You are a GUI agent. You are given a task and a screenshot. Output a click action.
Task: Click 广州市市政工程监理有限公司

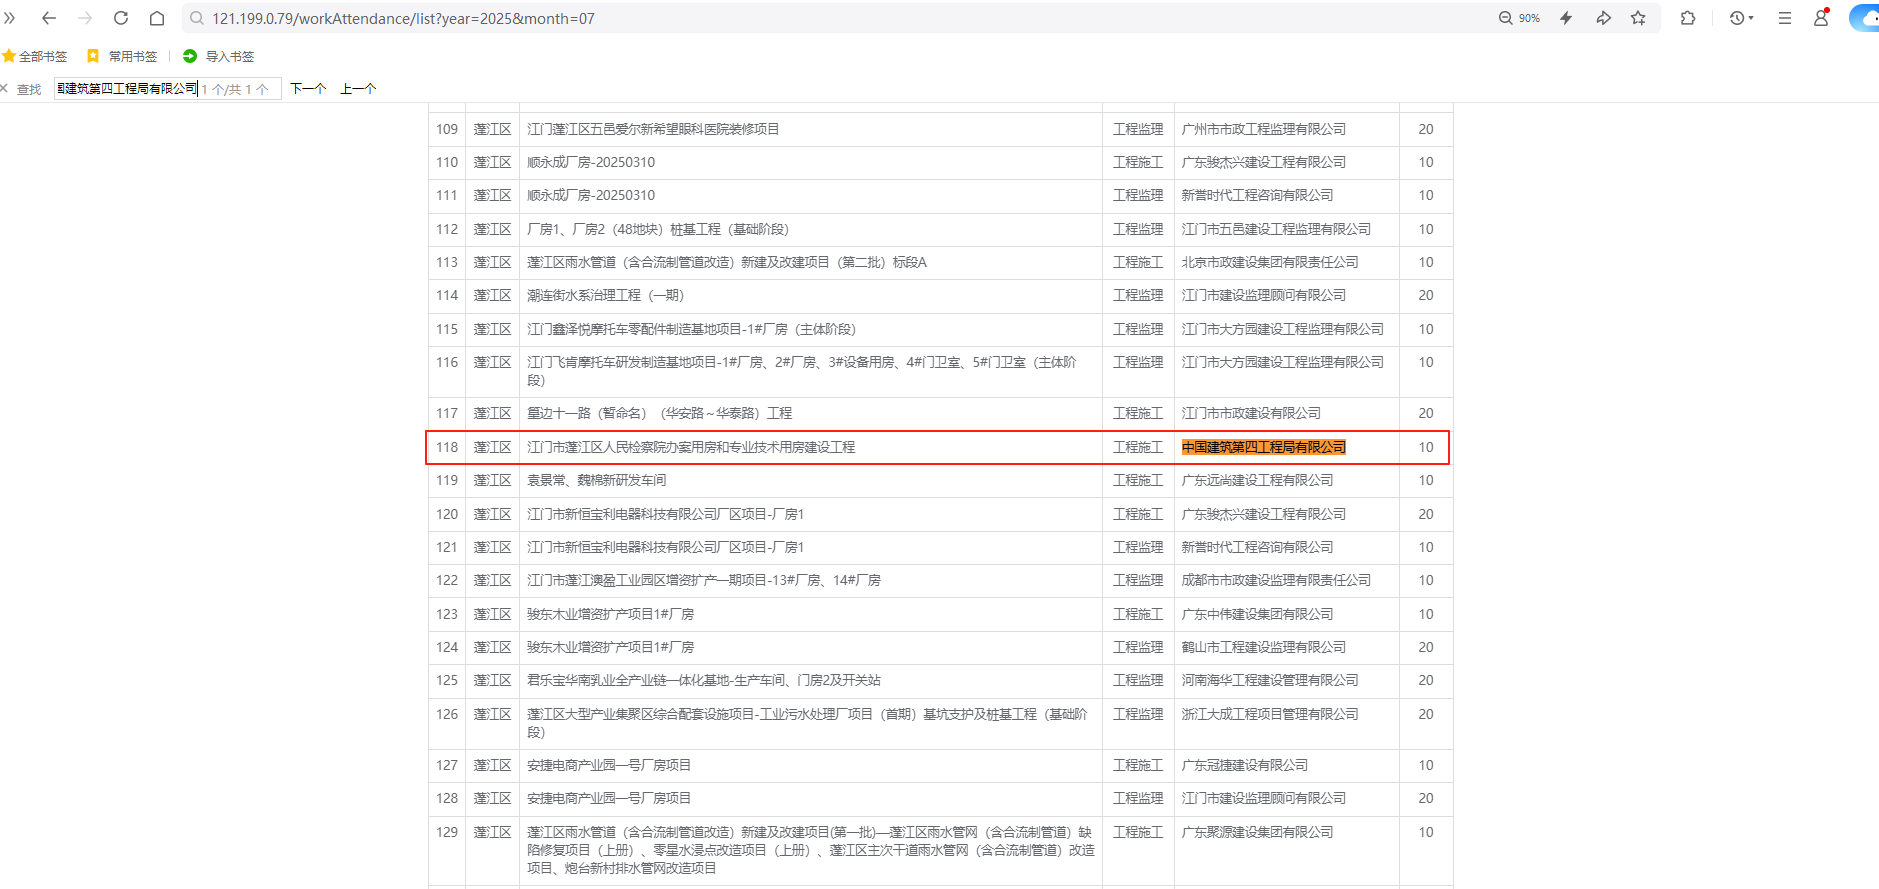[x=1264, y=129]
